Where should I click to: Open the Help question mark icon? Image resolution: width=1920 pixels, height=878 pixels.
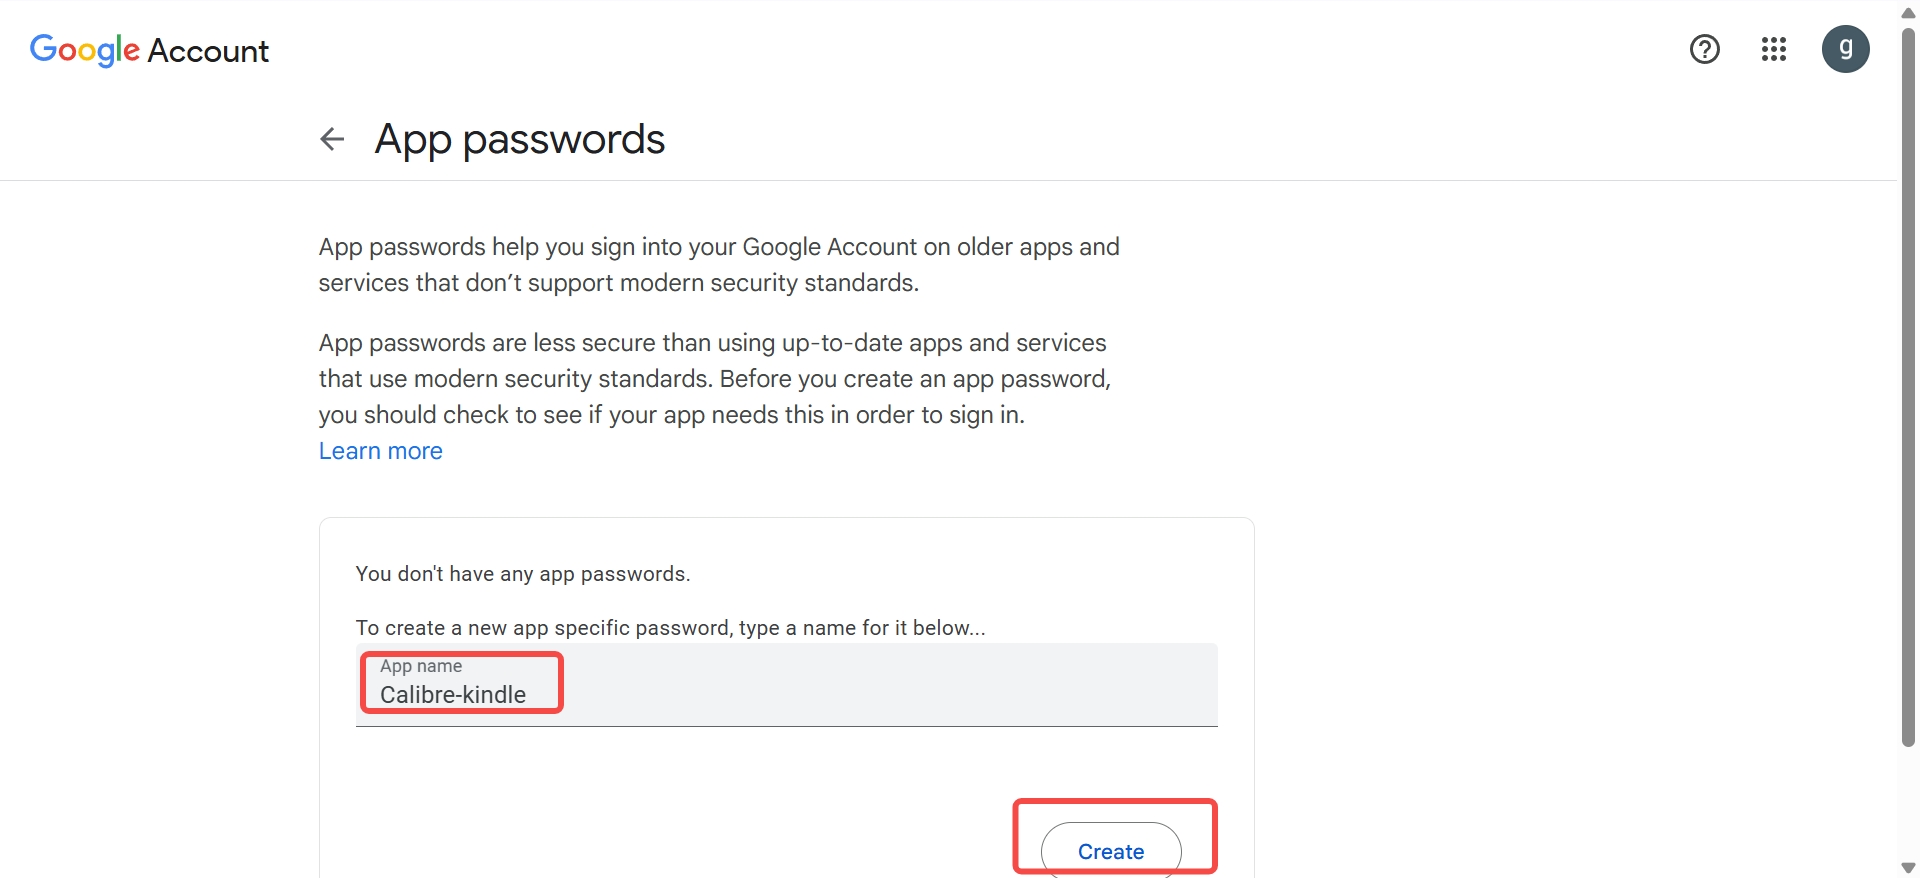tap(1705, 49)
